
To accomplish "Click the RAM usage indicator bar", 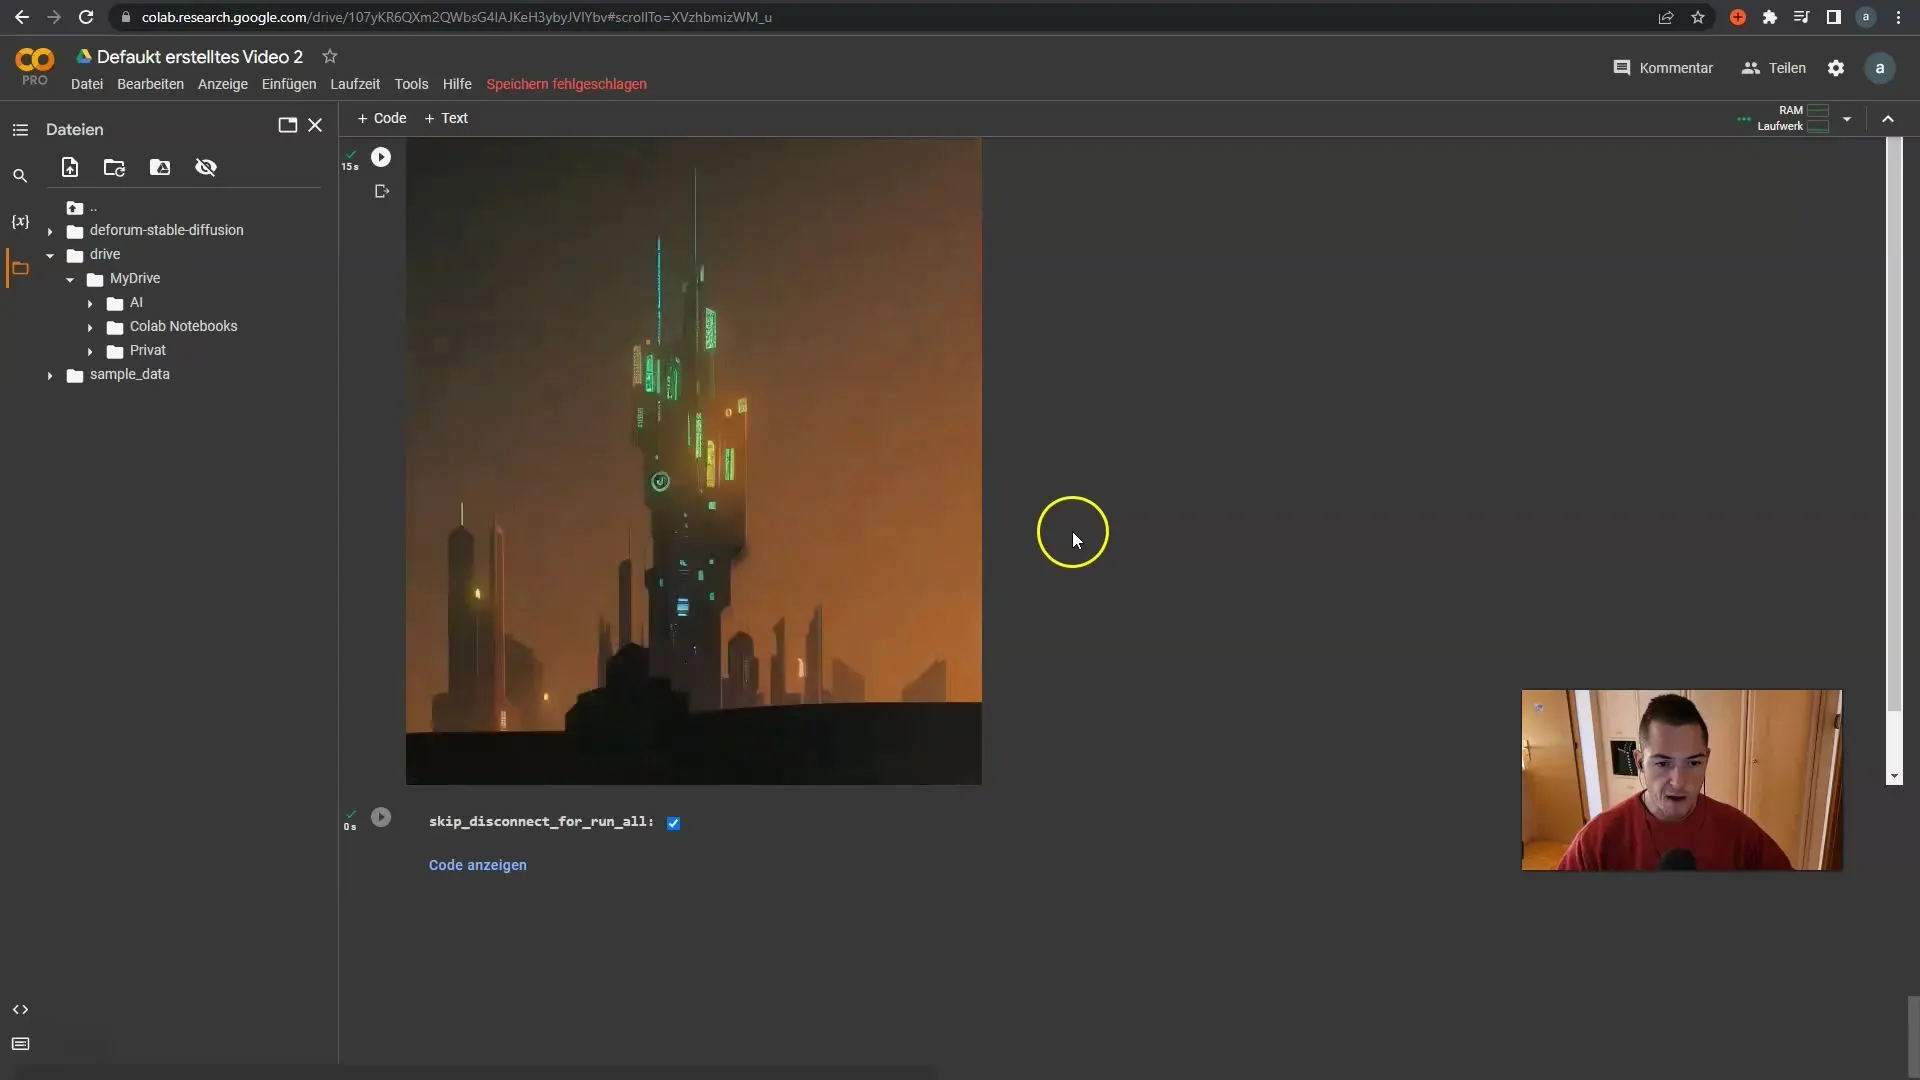I will click(x=1818, y=111).
